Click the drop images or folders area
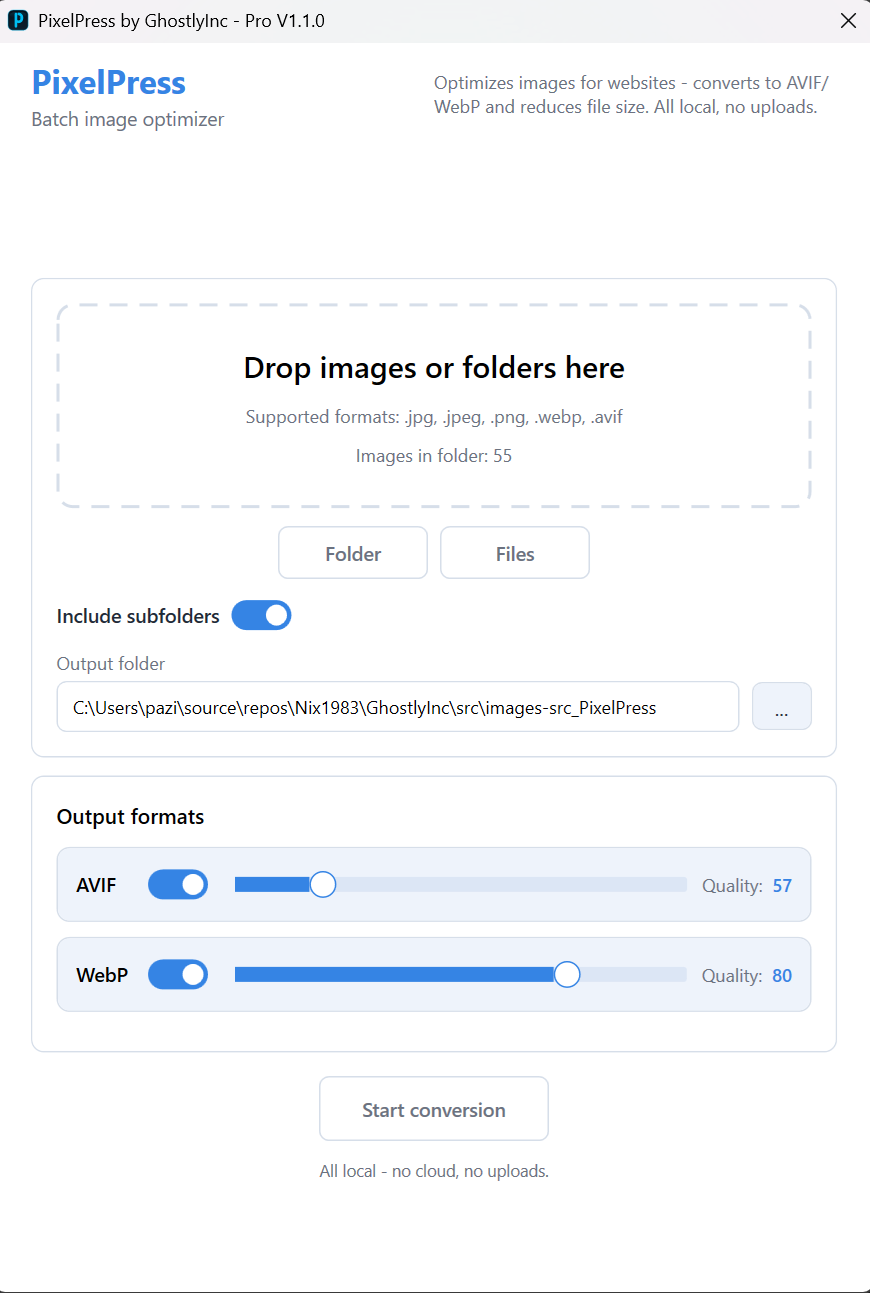Screen dimensions: 870x1293 click(434, 405)
